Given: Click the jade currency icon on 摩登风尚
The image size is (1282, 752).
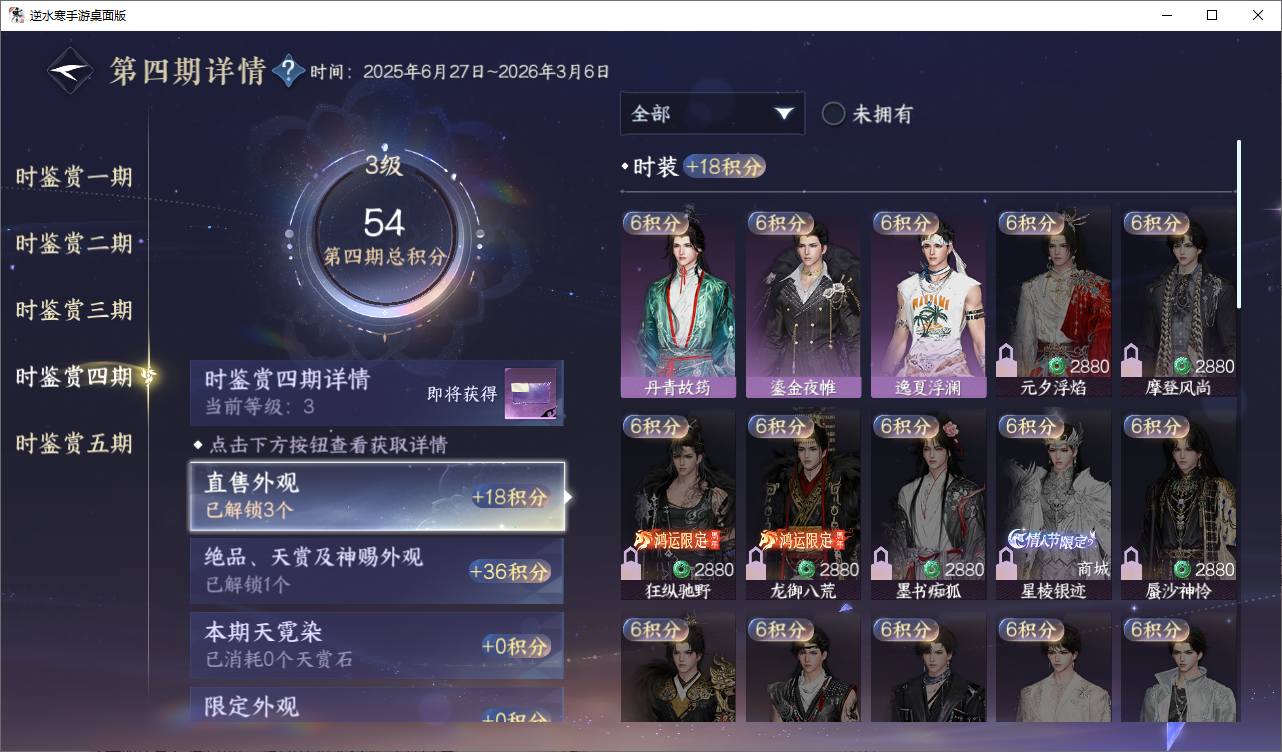Looking at the screenshot, I should pos(1182,366).
